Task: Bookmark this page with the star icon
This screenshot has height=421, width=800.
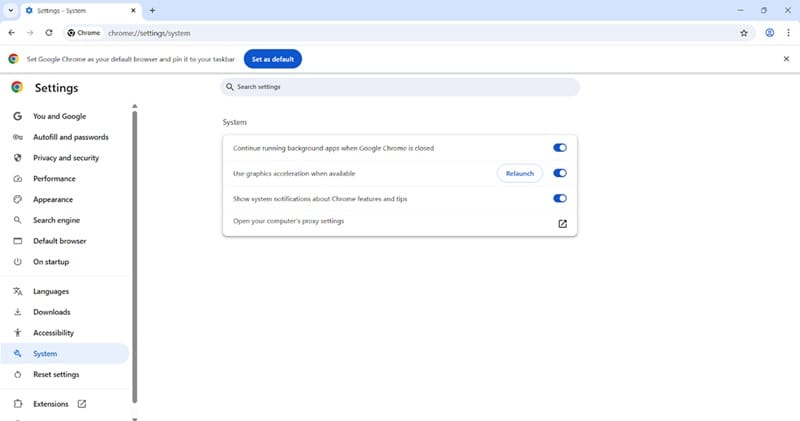Action: tap(744, 33)
